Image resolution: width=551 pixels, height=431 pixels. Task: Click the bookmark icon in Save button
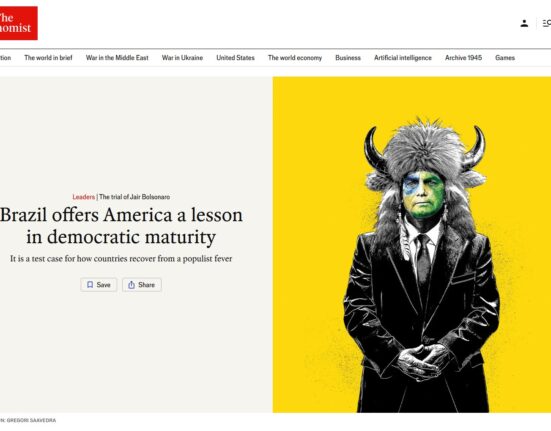[90, 285]
